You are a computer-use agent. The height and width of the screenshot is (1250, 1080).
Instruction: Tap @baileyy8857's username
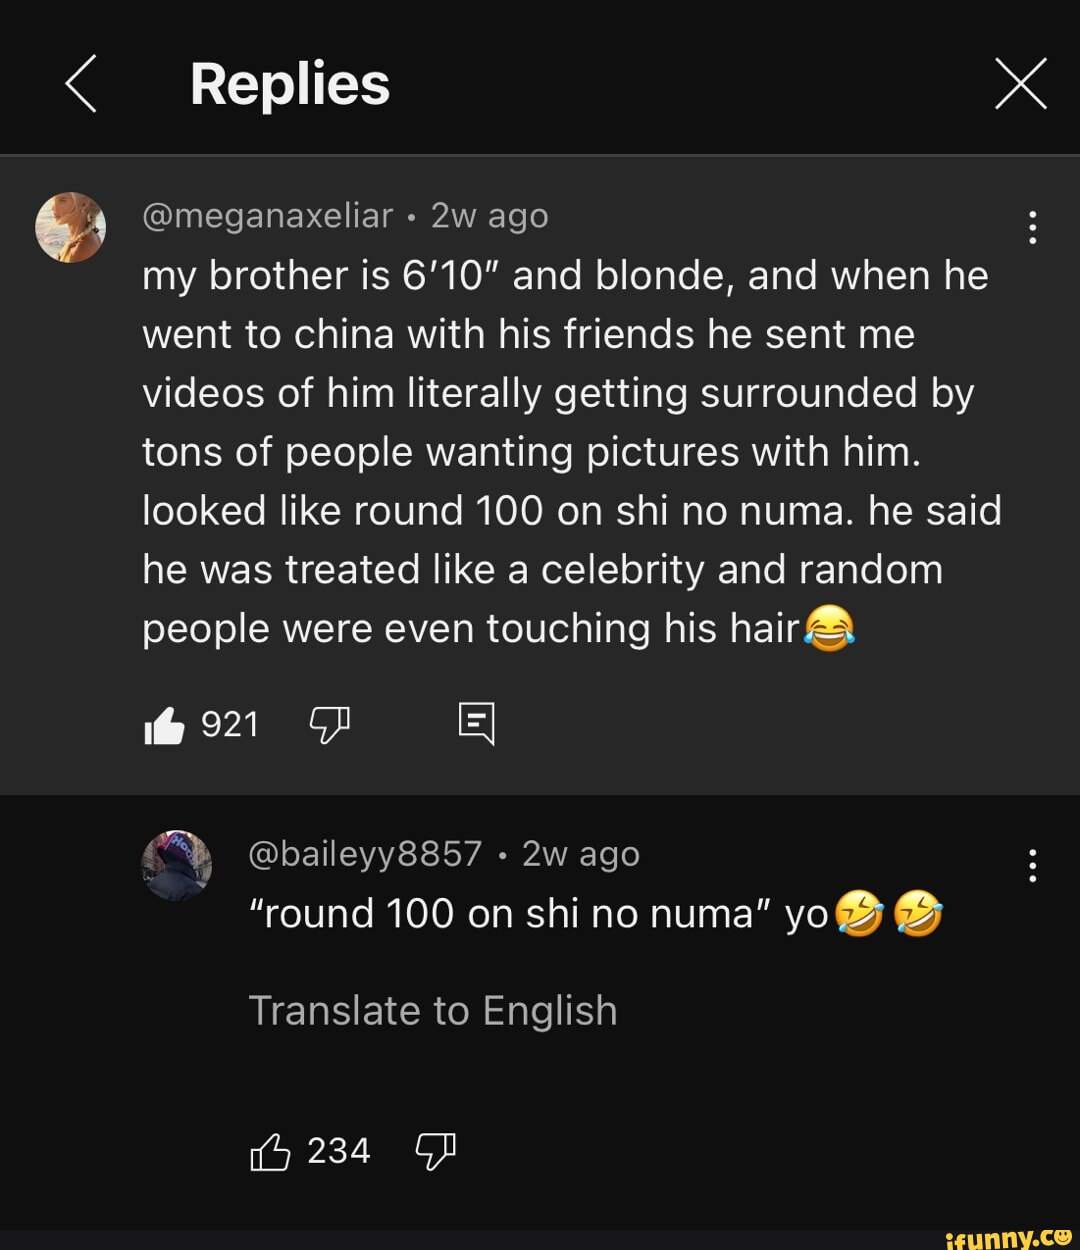364,854
